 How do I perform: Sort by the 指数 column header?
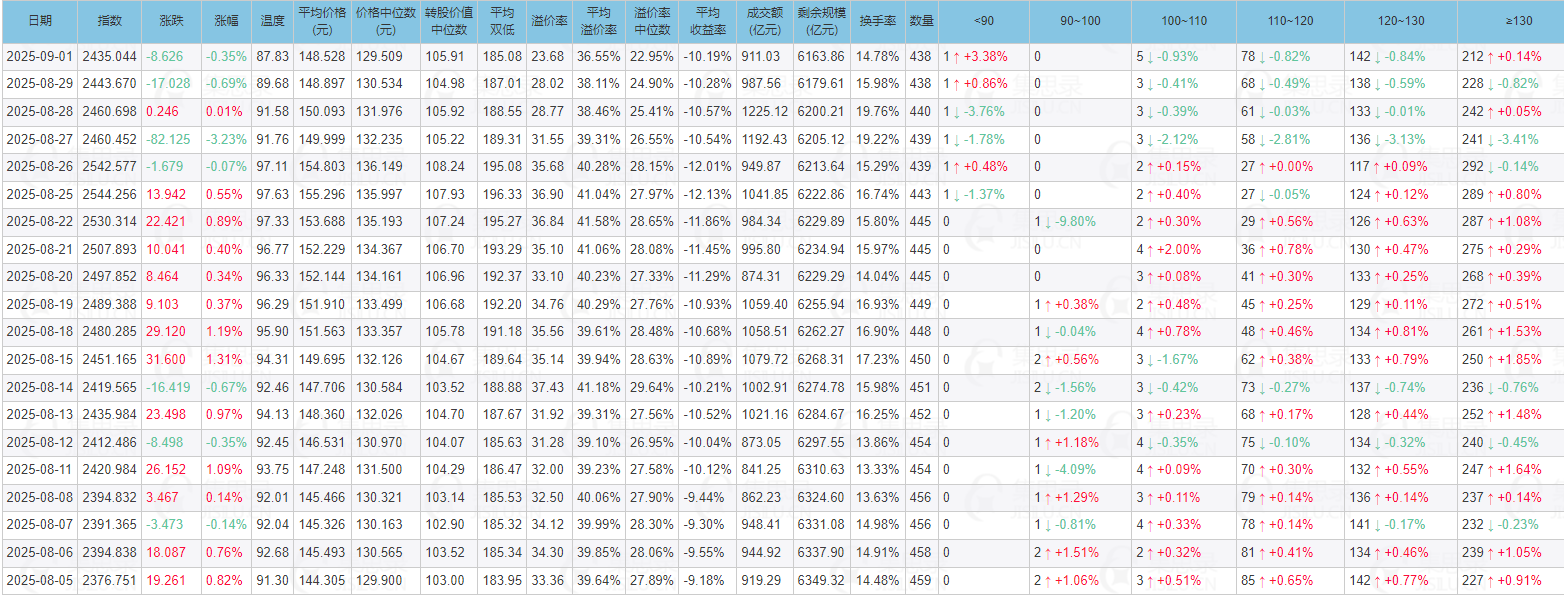pyautogui.click(x=110, y=20)
